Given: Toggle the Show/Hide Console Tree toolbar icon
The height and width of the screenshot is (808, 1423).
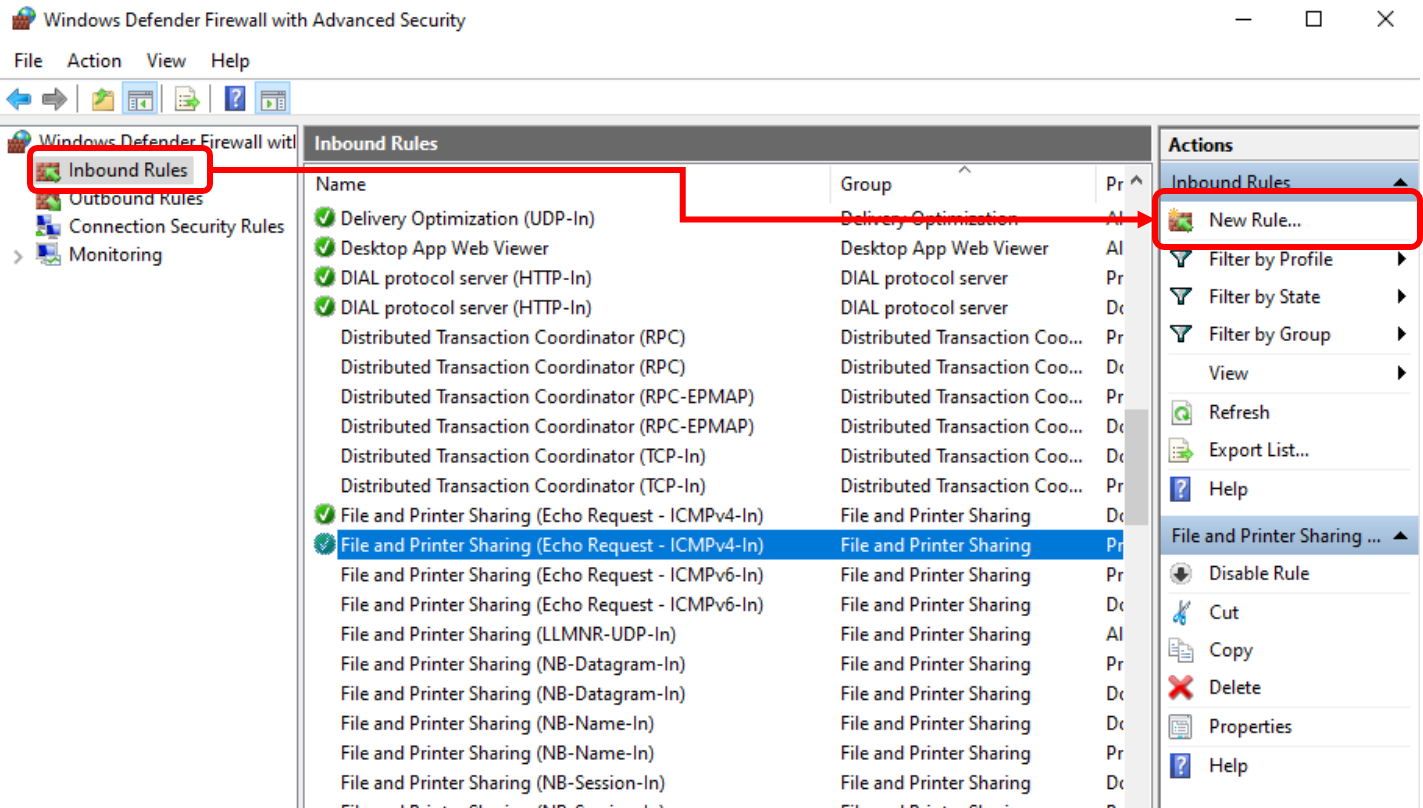Looking at the screenshot, I should pyautogui.click(x=139, y=99).
